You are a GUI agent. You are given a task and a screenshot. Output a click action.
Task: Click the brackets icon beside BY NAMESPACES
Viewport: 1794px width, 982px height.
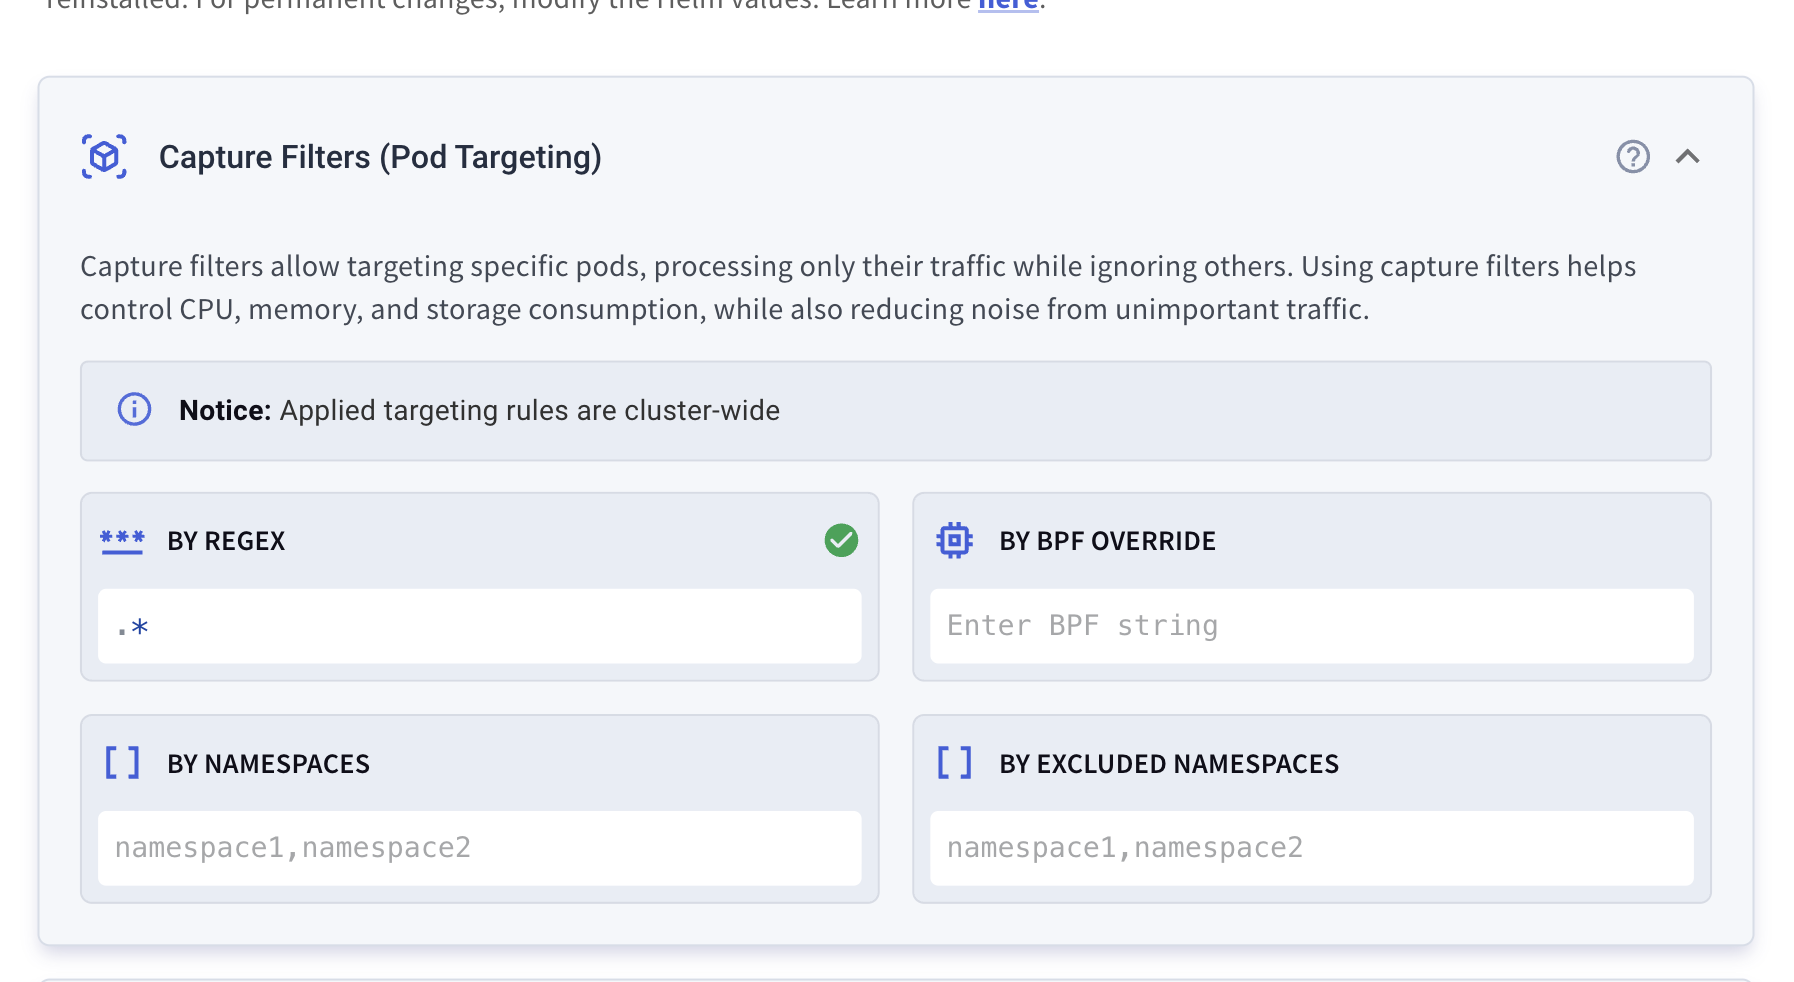[x=122, y=762]
